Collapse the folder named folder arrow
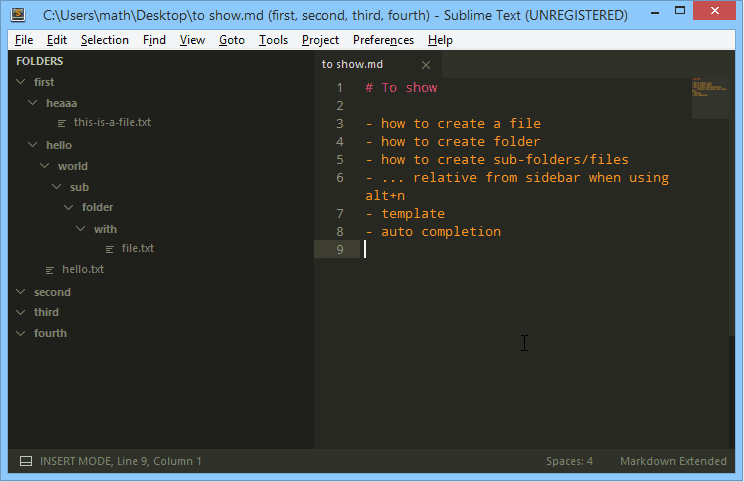Viewport: 744px width, 482px height. point(68,207)
